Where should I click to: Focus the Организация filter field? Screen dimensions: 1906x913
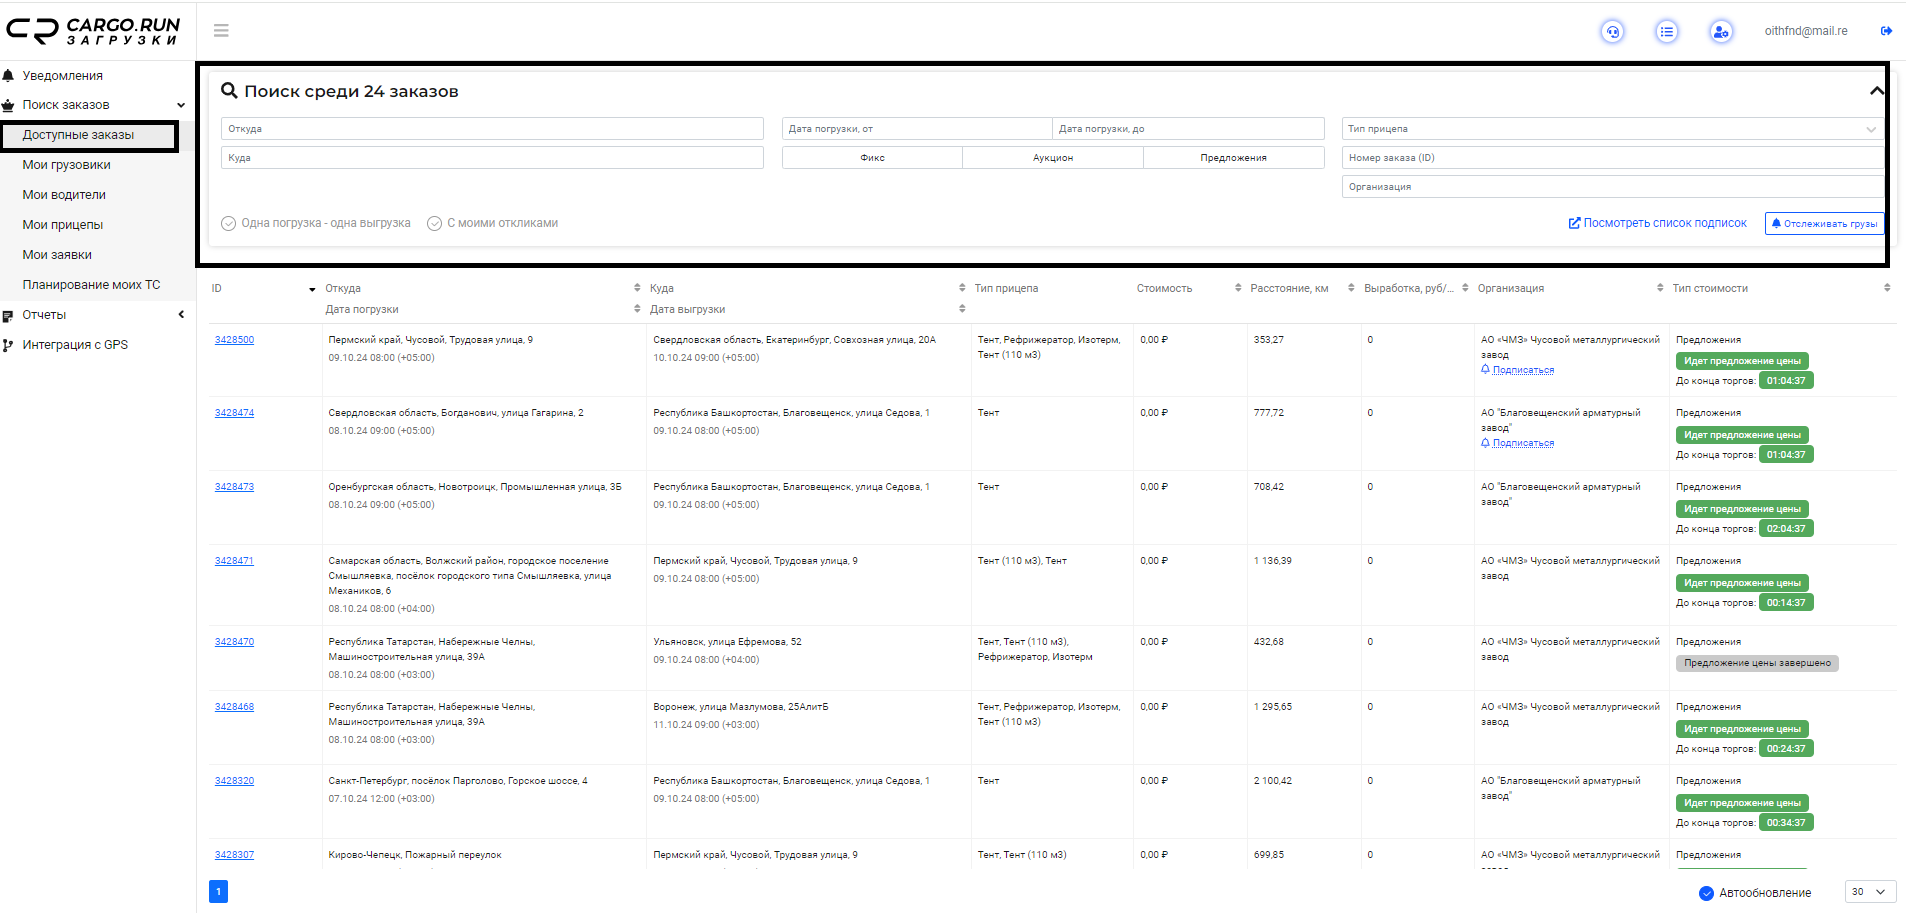(x=1612, y=187)
